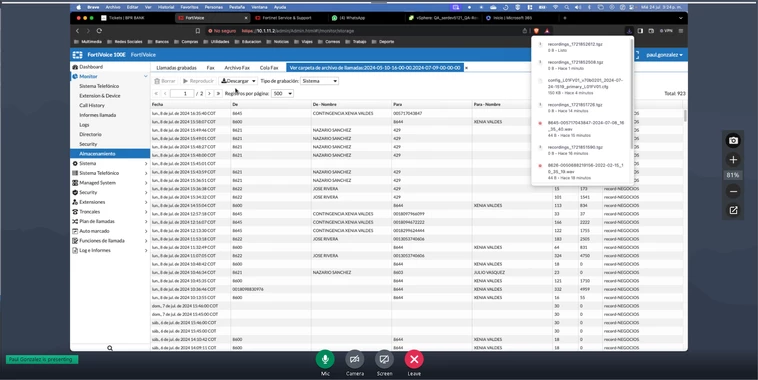Click the sidebar search magnifier icon

(x=110, y=348)
